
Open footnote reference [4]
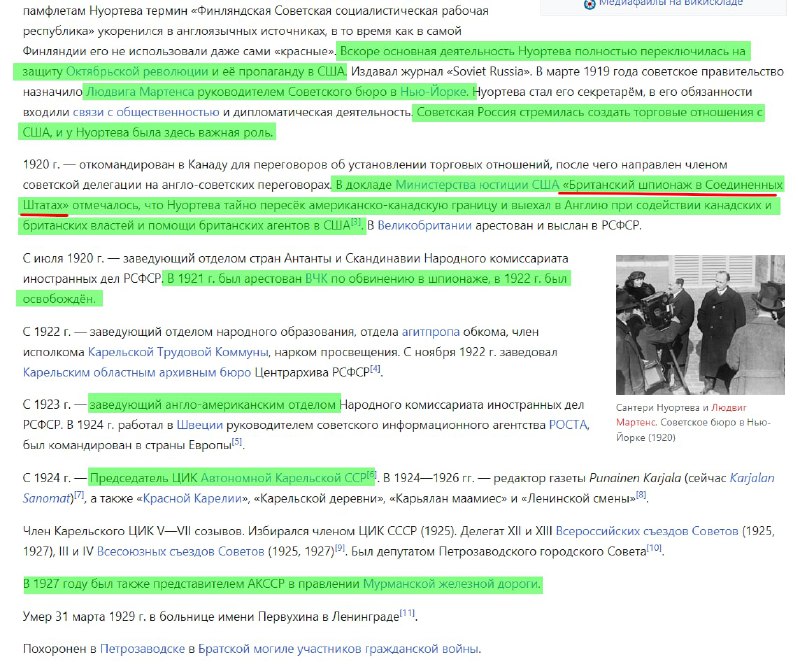(375, 369)
